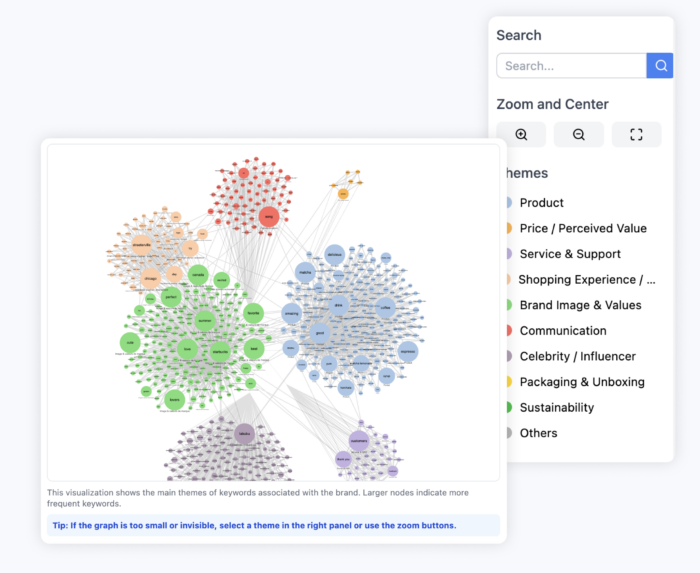Choose the Shopping Experience theme
This screenshot has height=573, width=700.
[586, 280]
